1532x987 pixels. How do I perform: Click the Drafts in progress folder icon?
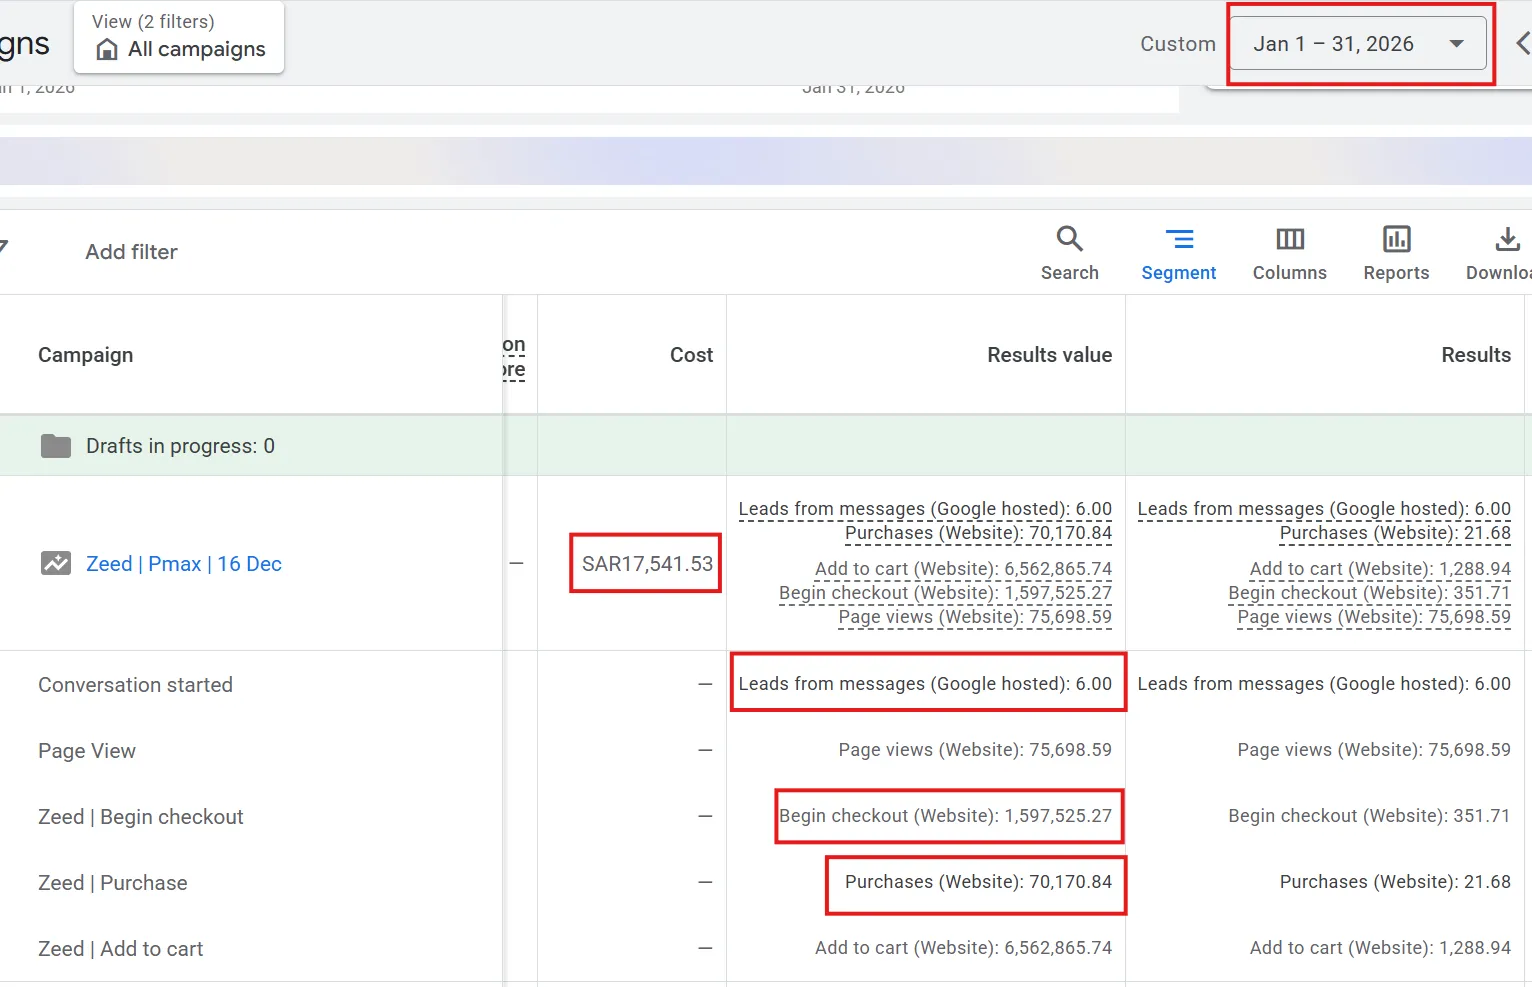tap(56, 446)
